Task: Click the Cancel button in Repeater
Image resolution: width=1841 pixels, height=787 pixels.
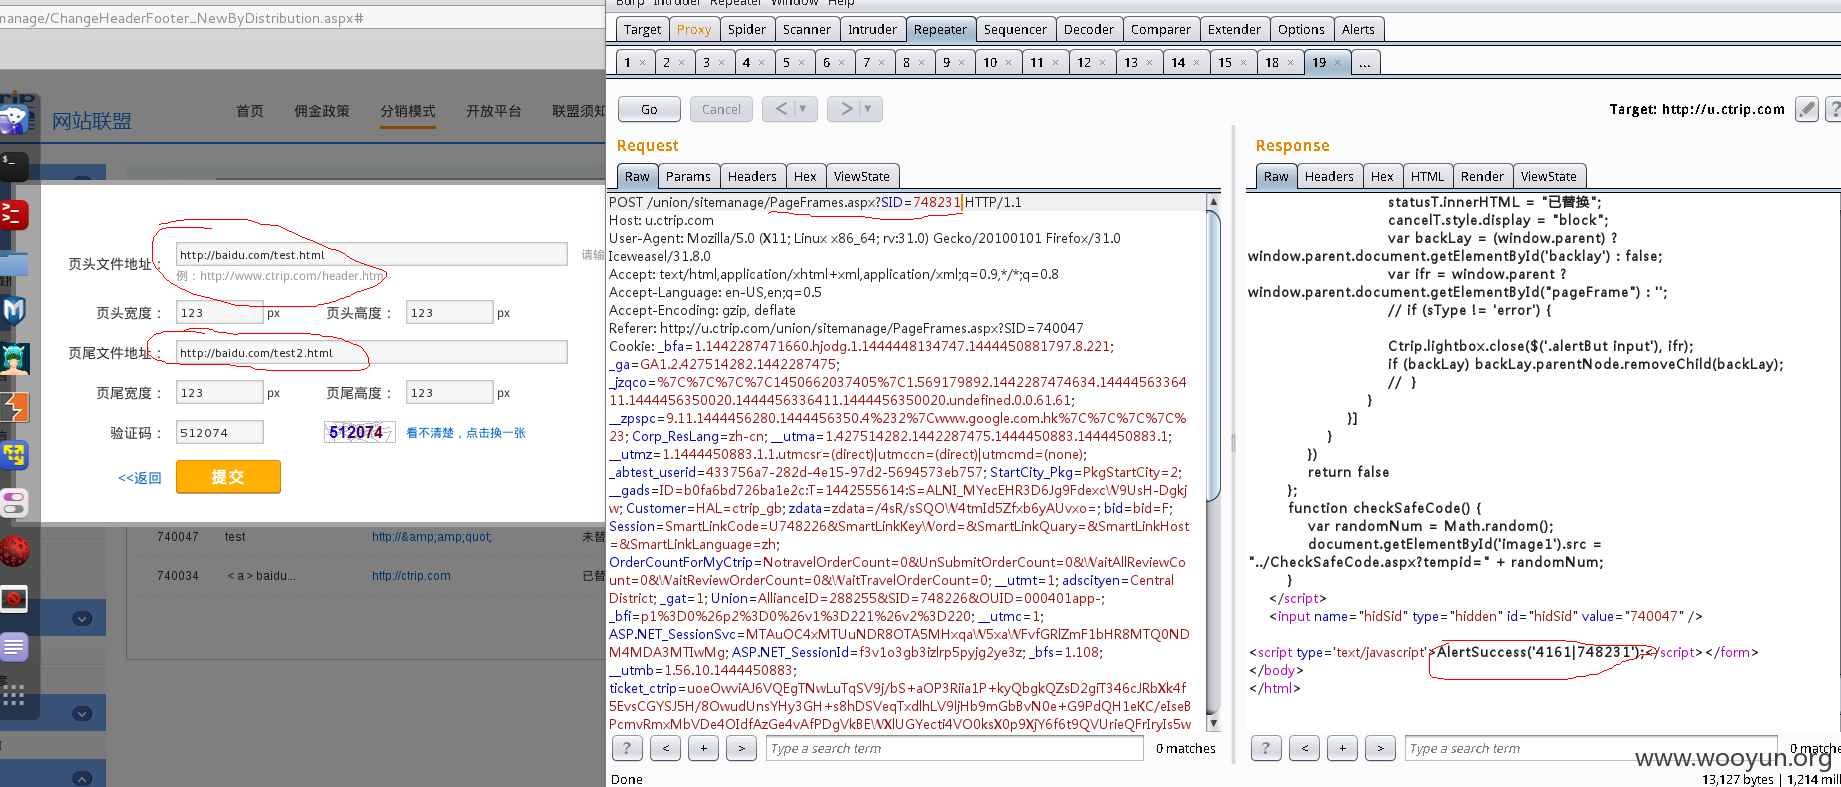Action: coord(721,109)
